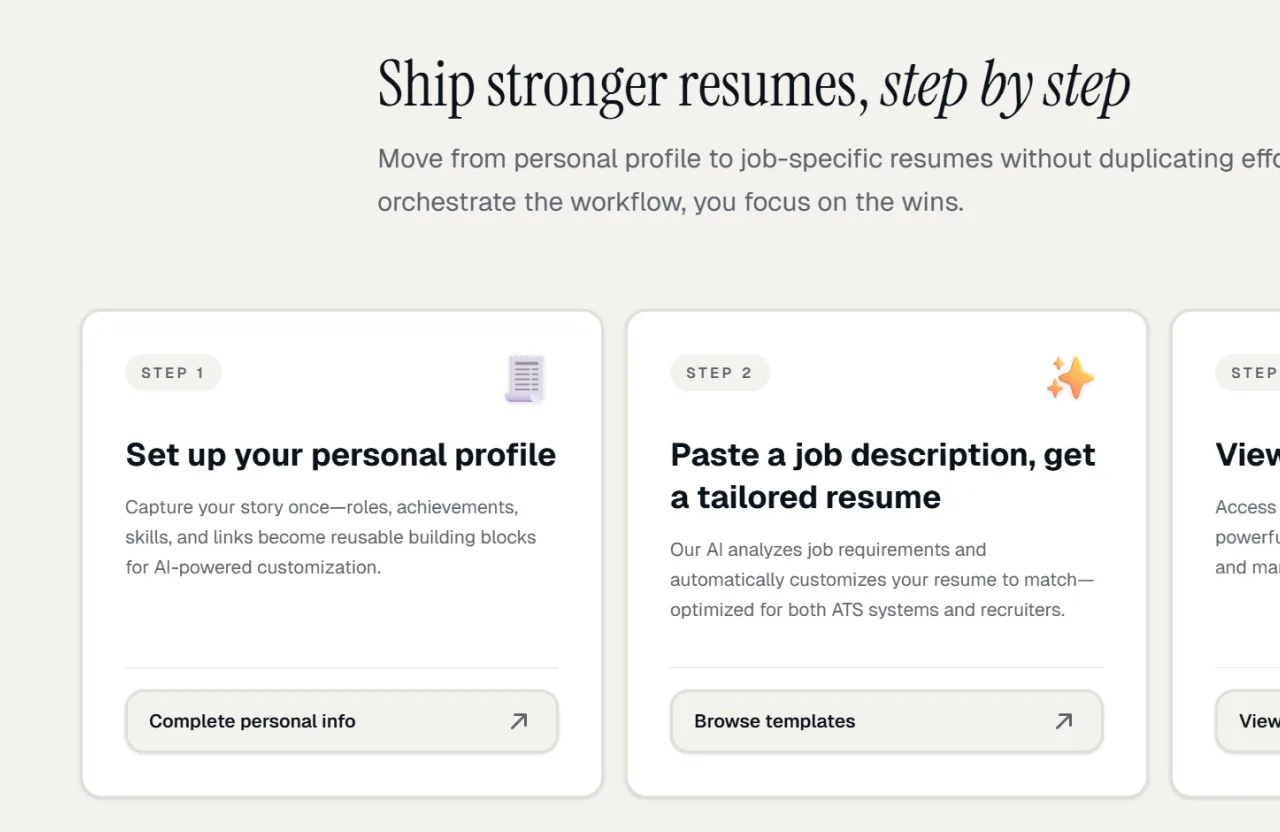Open the Complete personal info text label
Screen dimensions: 1280x832
tap(252, 721)
